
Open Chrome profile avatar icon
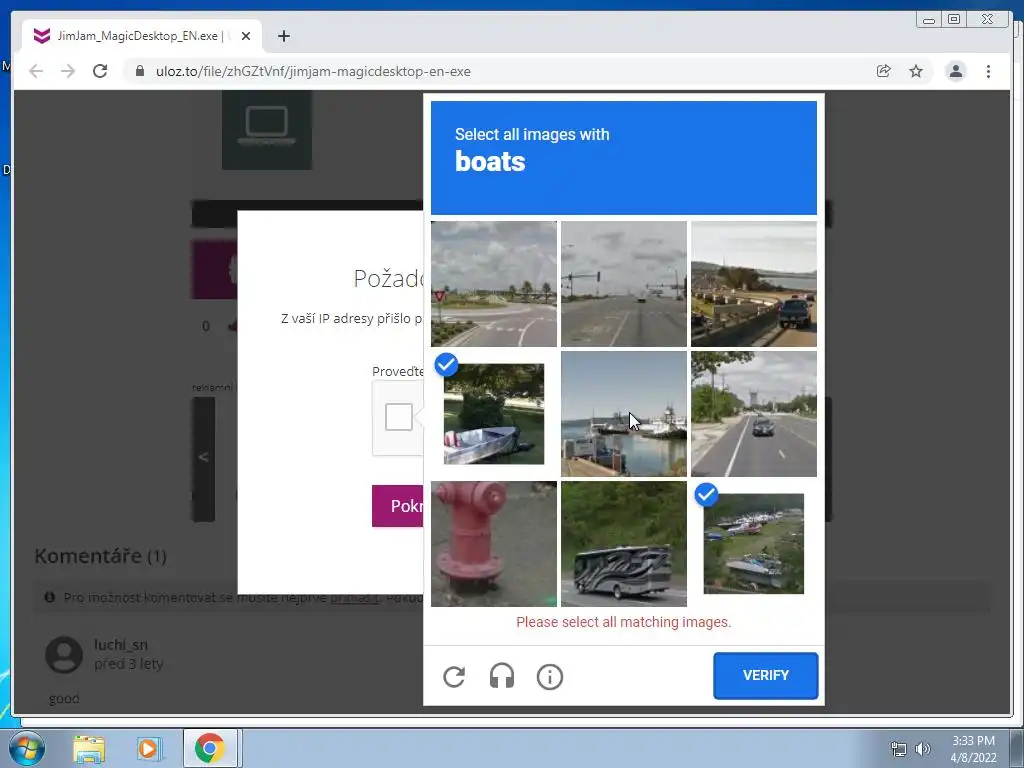(955, 71)
